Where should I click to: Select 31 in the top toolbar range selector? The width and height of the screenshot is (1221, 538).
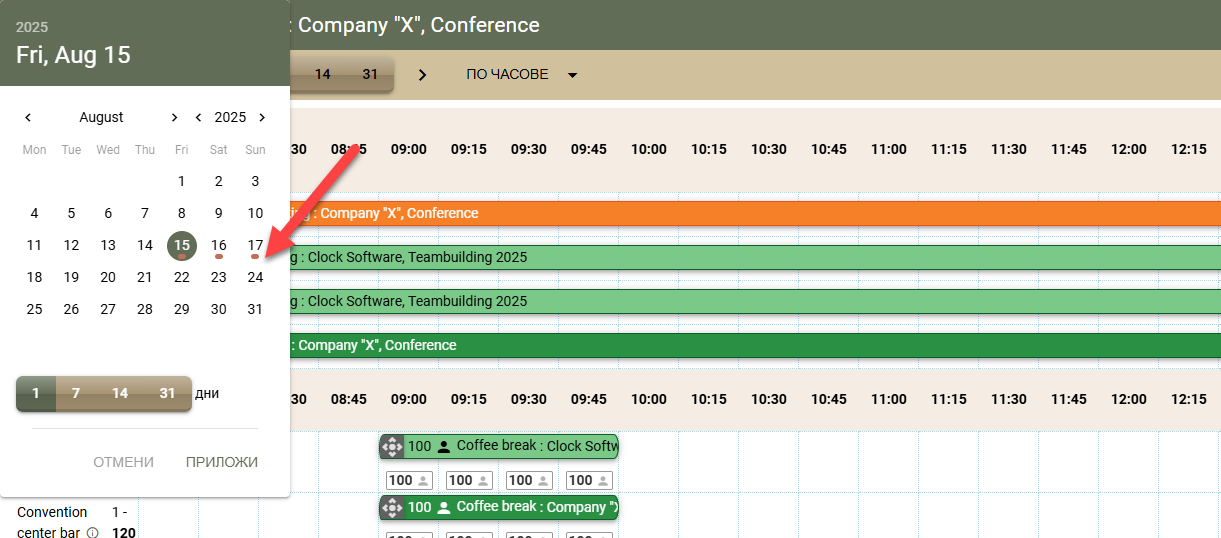pyautogui.click(x=370, y=75)
